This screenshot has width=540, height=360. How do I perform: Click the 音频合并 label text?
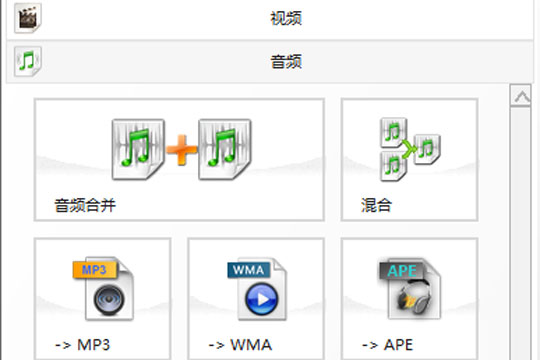coord(85,205)
